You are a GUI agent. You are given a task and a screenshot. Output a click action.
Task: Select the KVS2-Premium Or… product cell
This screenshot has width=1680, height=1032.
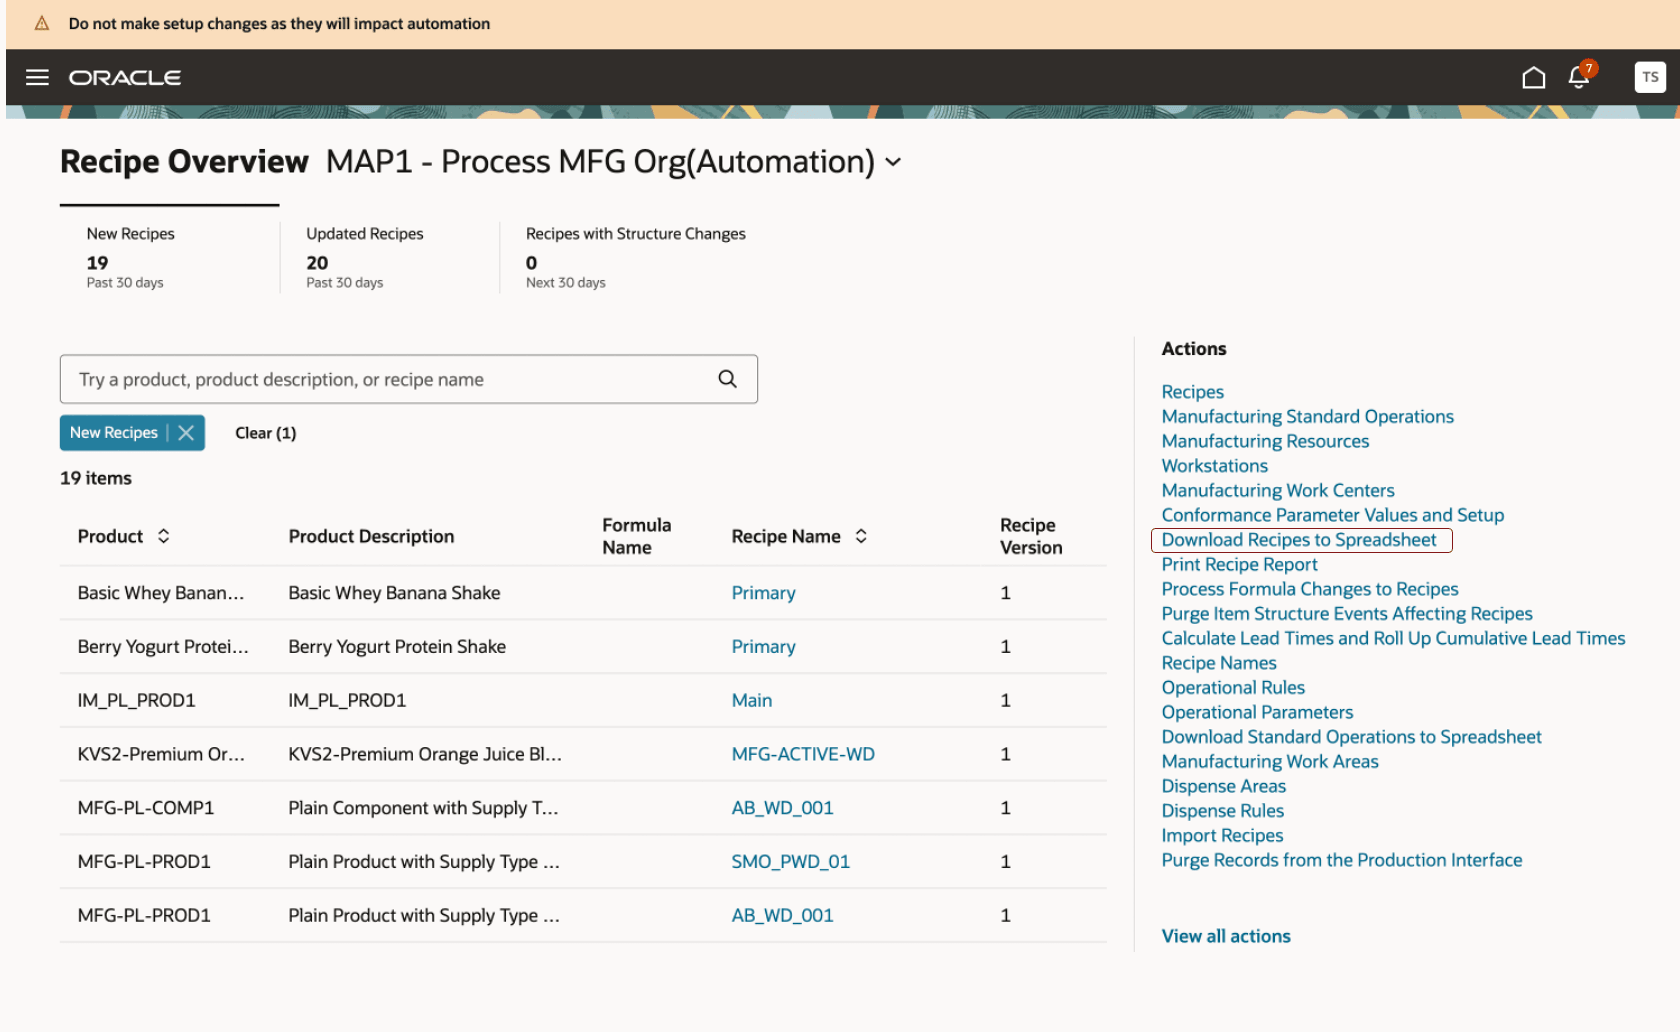click(160, 754)
